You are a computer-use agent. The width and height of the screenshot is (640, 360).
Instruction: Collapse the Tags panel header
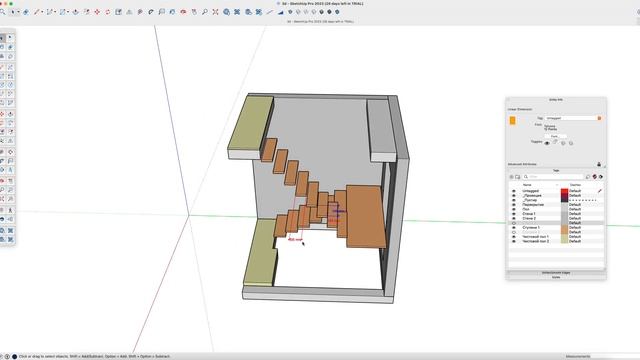(x=556, y=171)
